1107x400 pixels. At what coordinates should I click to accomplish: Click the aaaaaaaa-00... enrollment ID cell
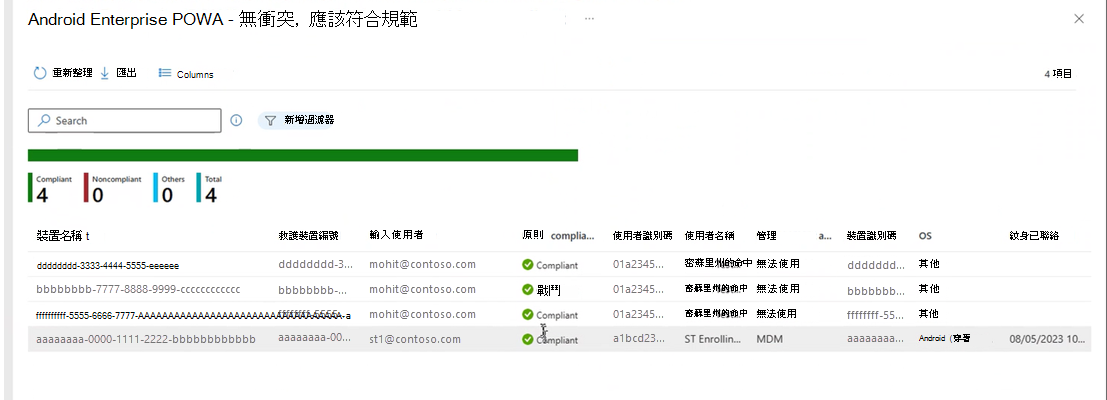314,338
